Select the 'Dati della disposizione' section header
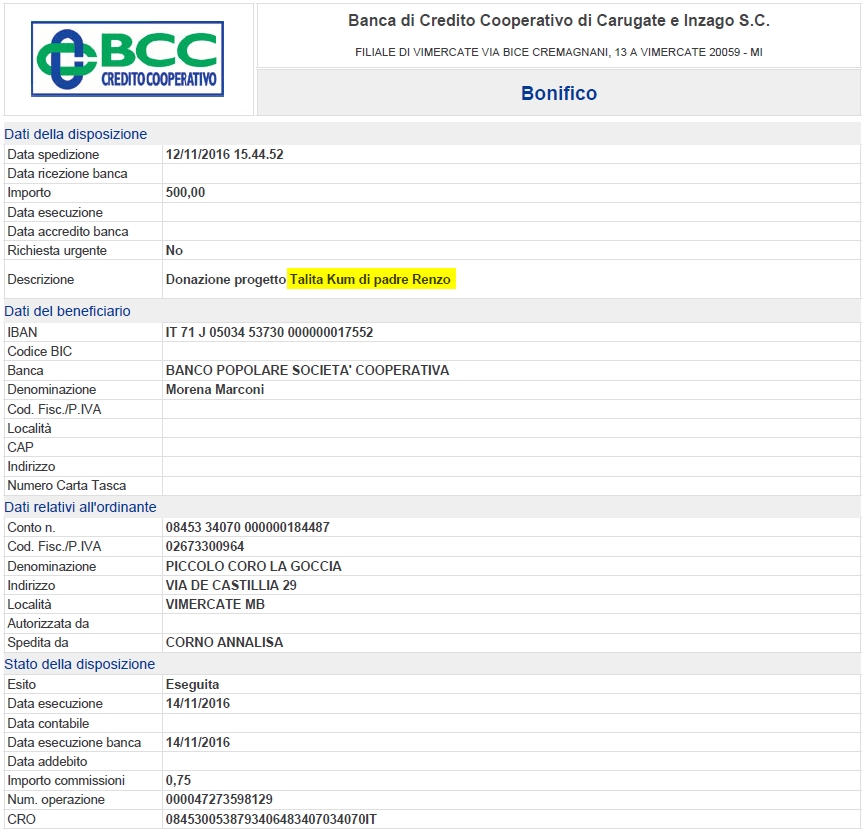Image resolution: width=866 pixels, height=833 pixels. tap(76, 134)
